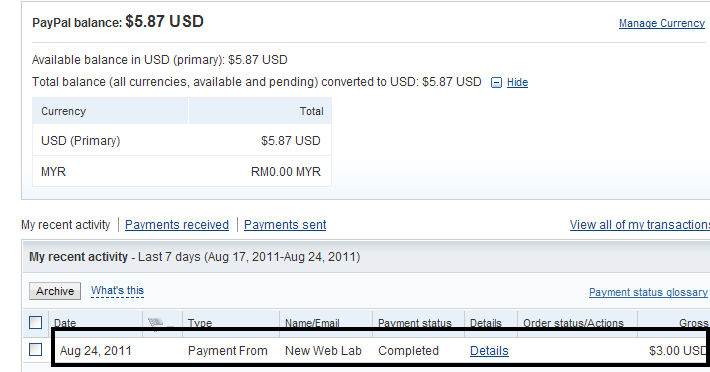This screenshot has width=710, height=372.
Task: Click the Type column header
Action: (x=200, y=323)
